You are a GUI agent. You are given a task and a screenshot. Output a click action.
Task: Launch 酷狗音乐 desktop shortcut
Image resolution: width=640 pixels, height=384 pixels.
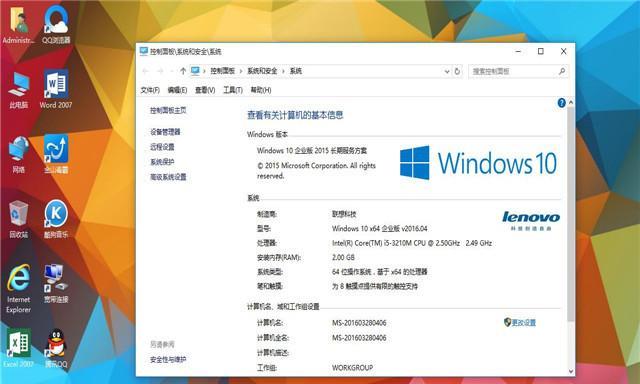[x=56, y=219]
